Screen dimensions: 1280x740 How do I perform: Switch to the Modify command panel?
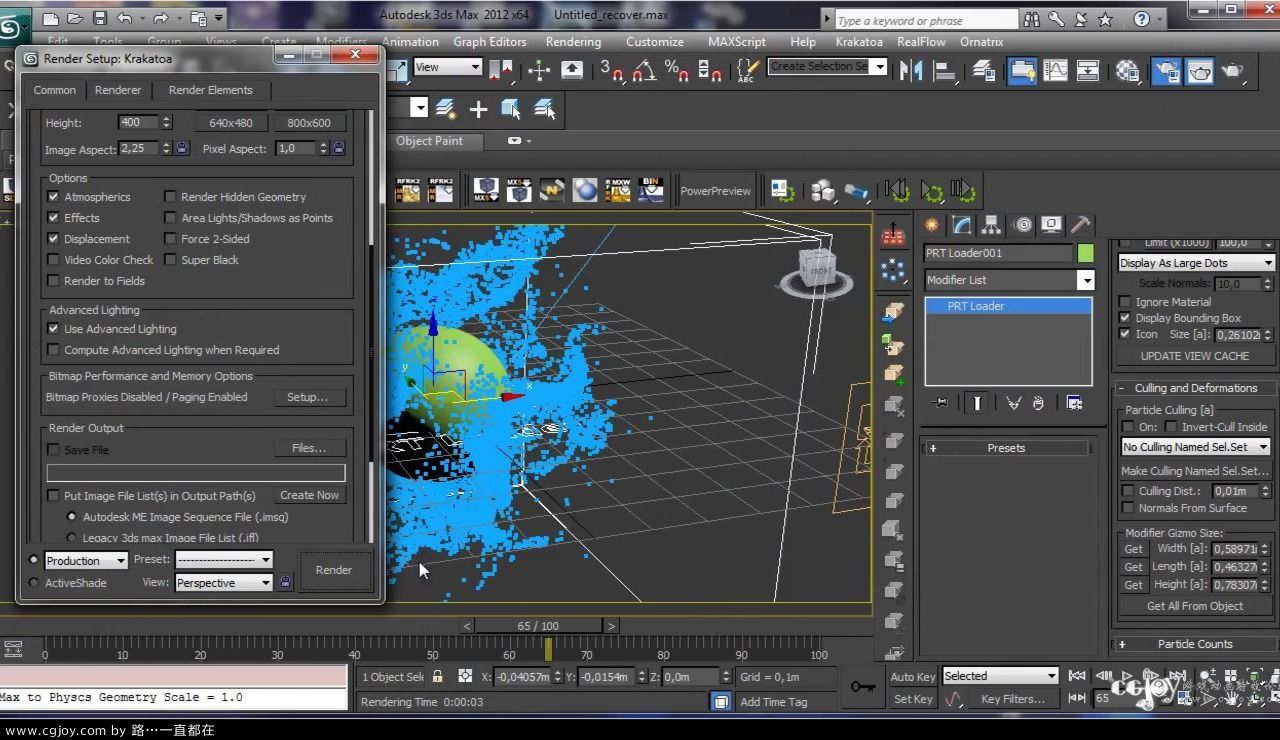(x=962, y=224)
